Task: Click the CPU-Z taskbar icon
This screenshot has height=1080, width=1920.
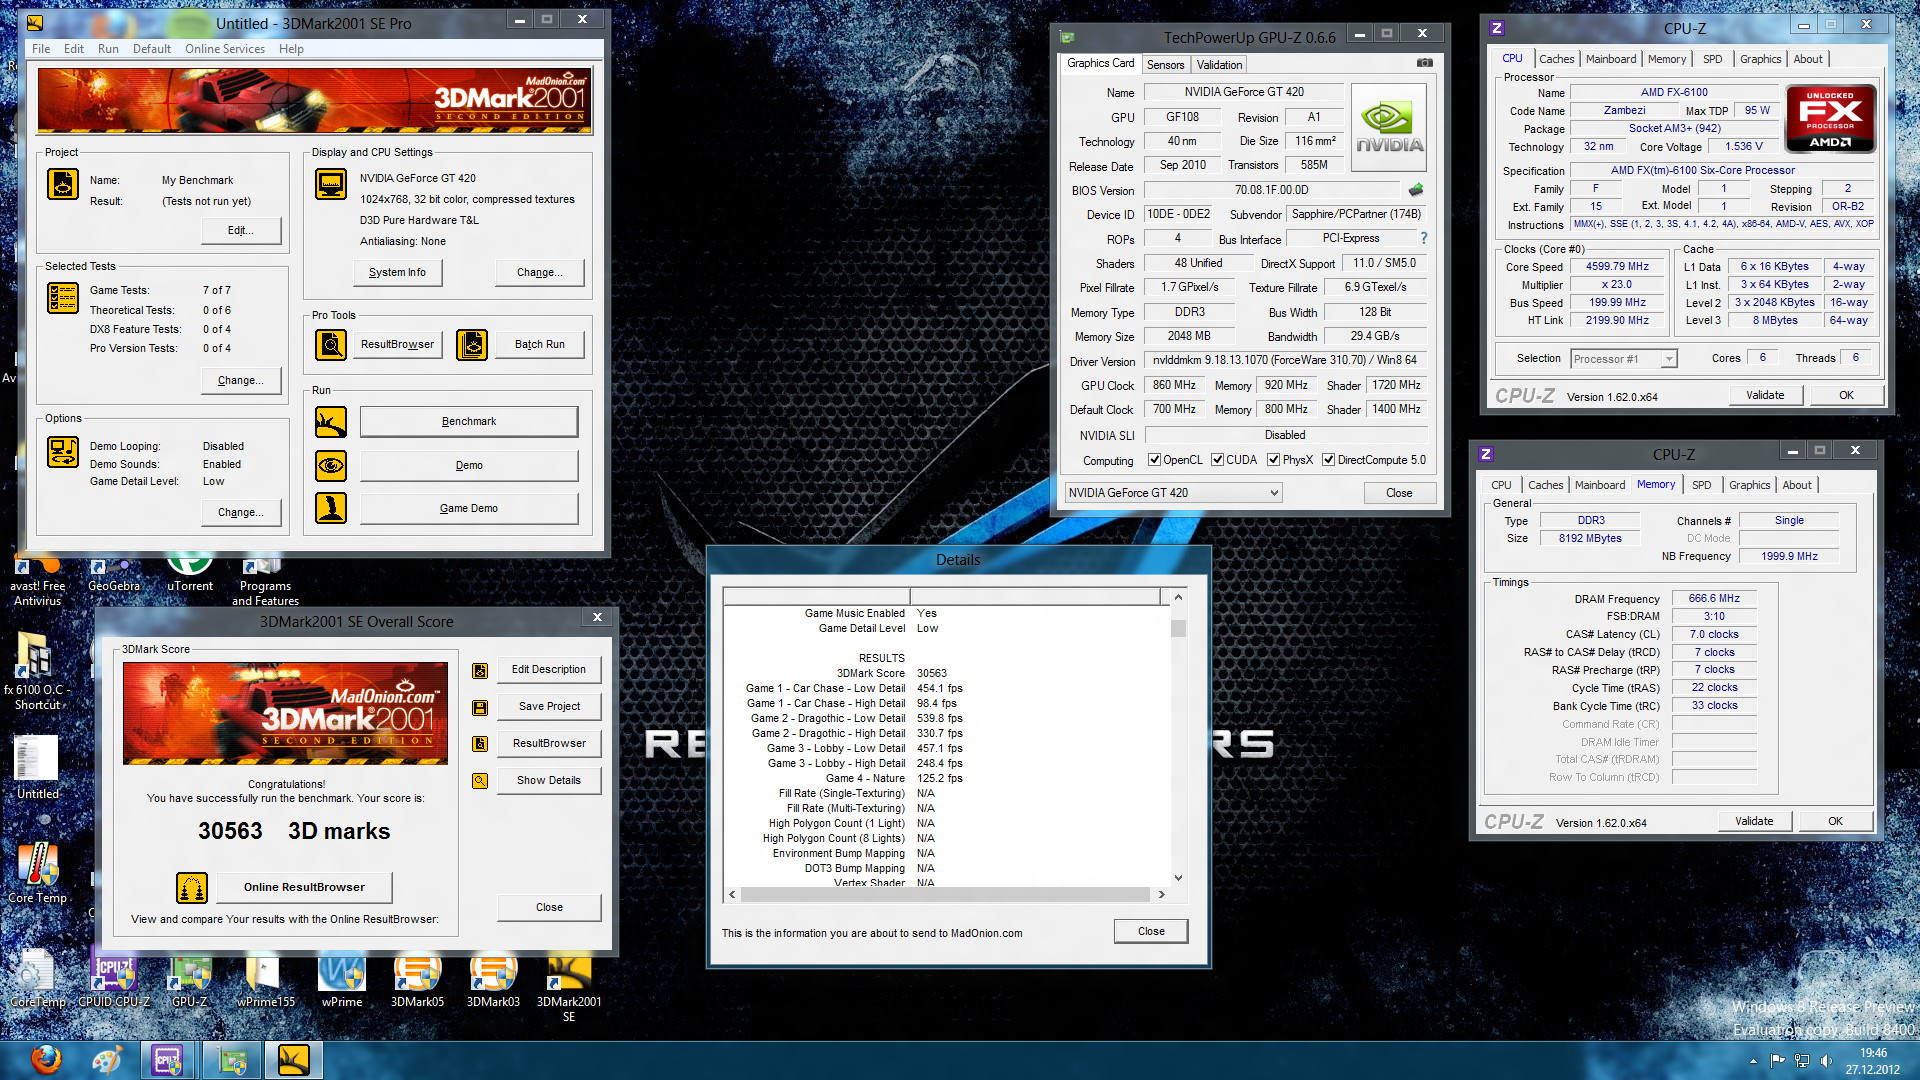Action: (168, 1060)
